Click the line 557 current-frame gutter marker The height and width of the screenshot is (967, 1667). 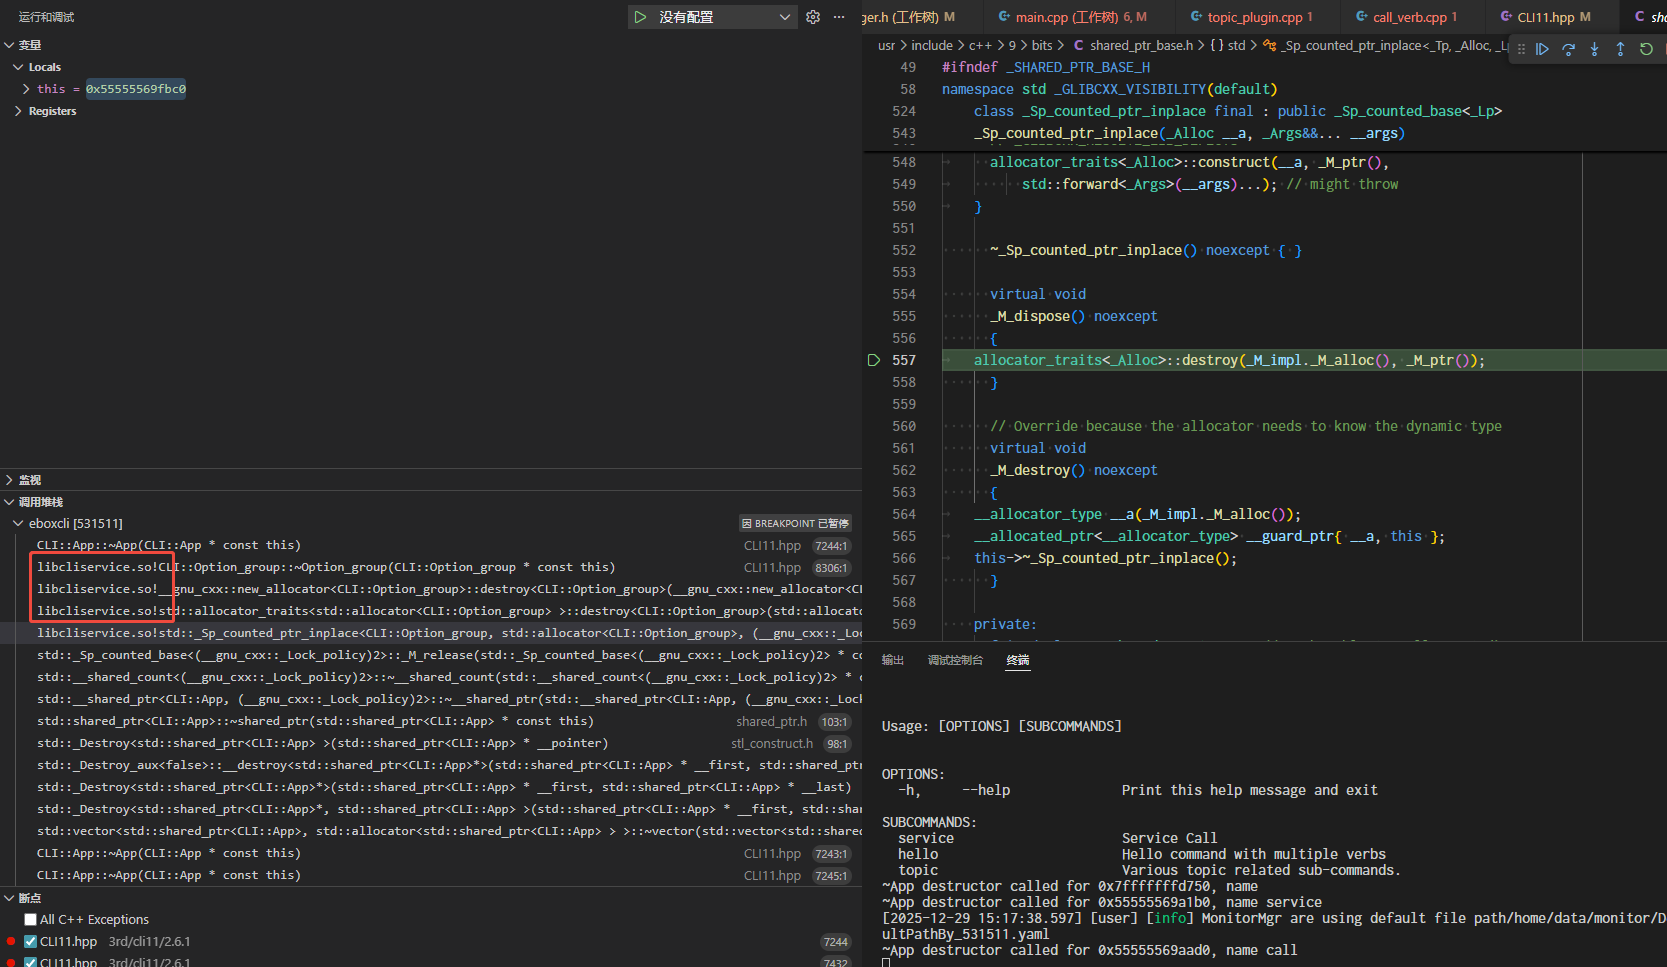tap(874, 360)
